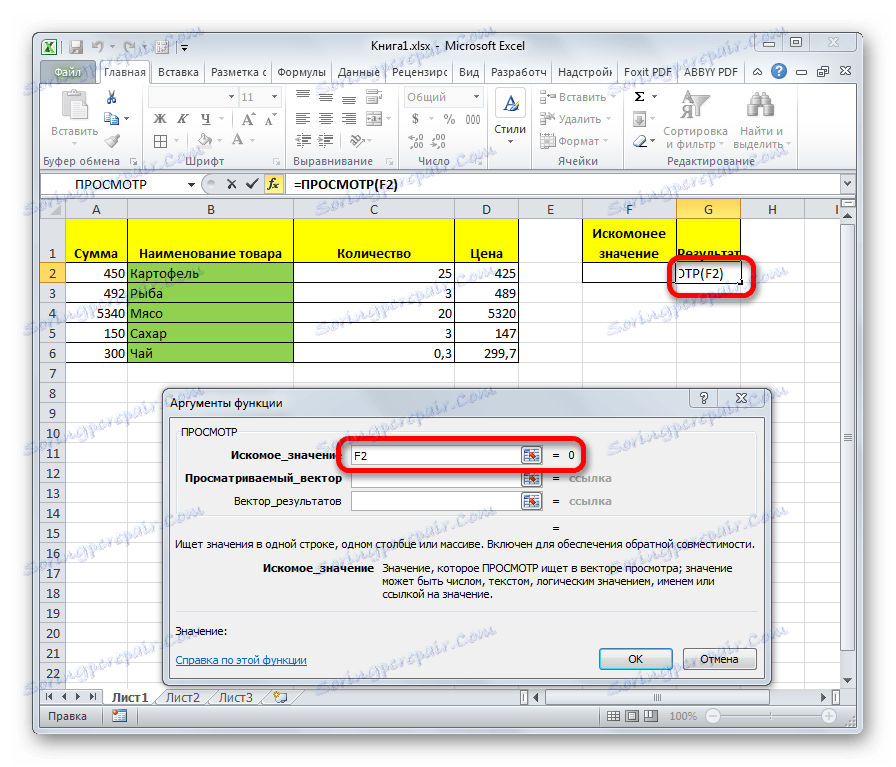Click the Fill down icon in Editing group
896x767 pixels.
pos(639,119)
